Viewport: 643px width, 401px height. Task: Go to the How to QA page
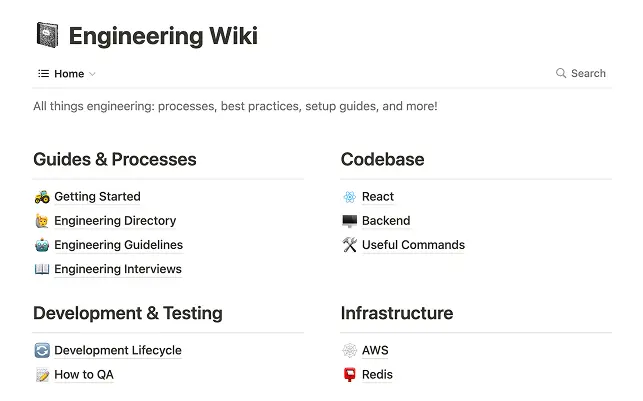click(x=84, y=375)
